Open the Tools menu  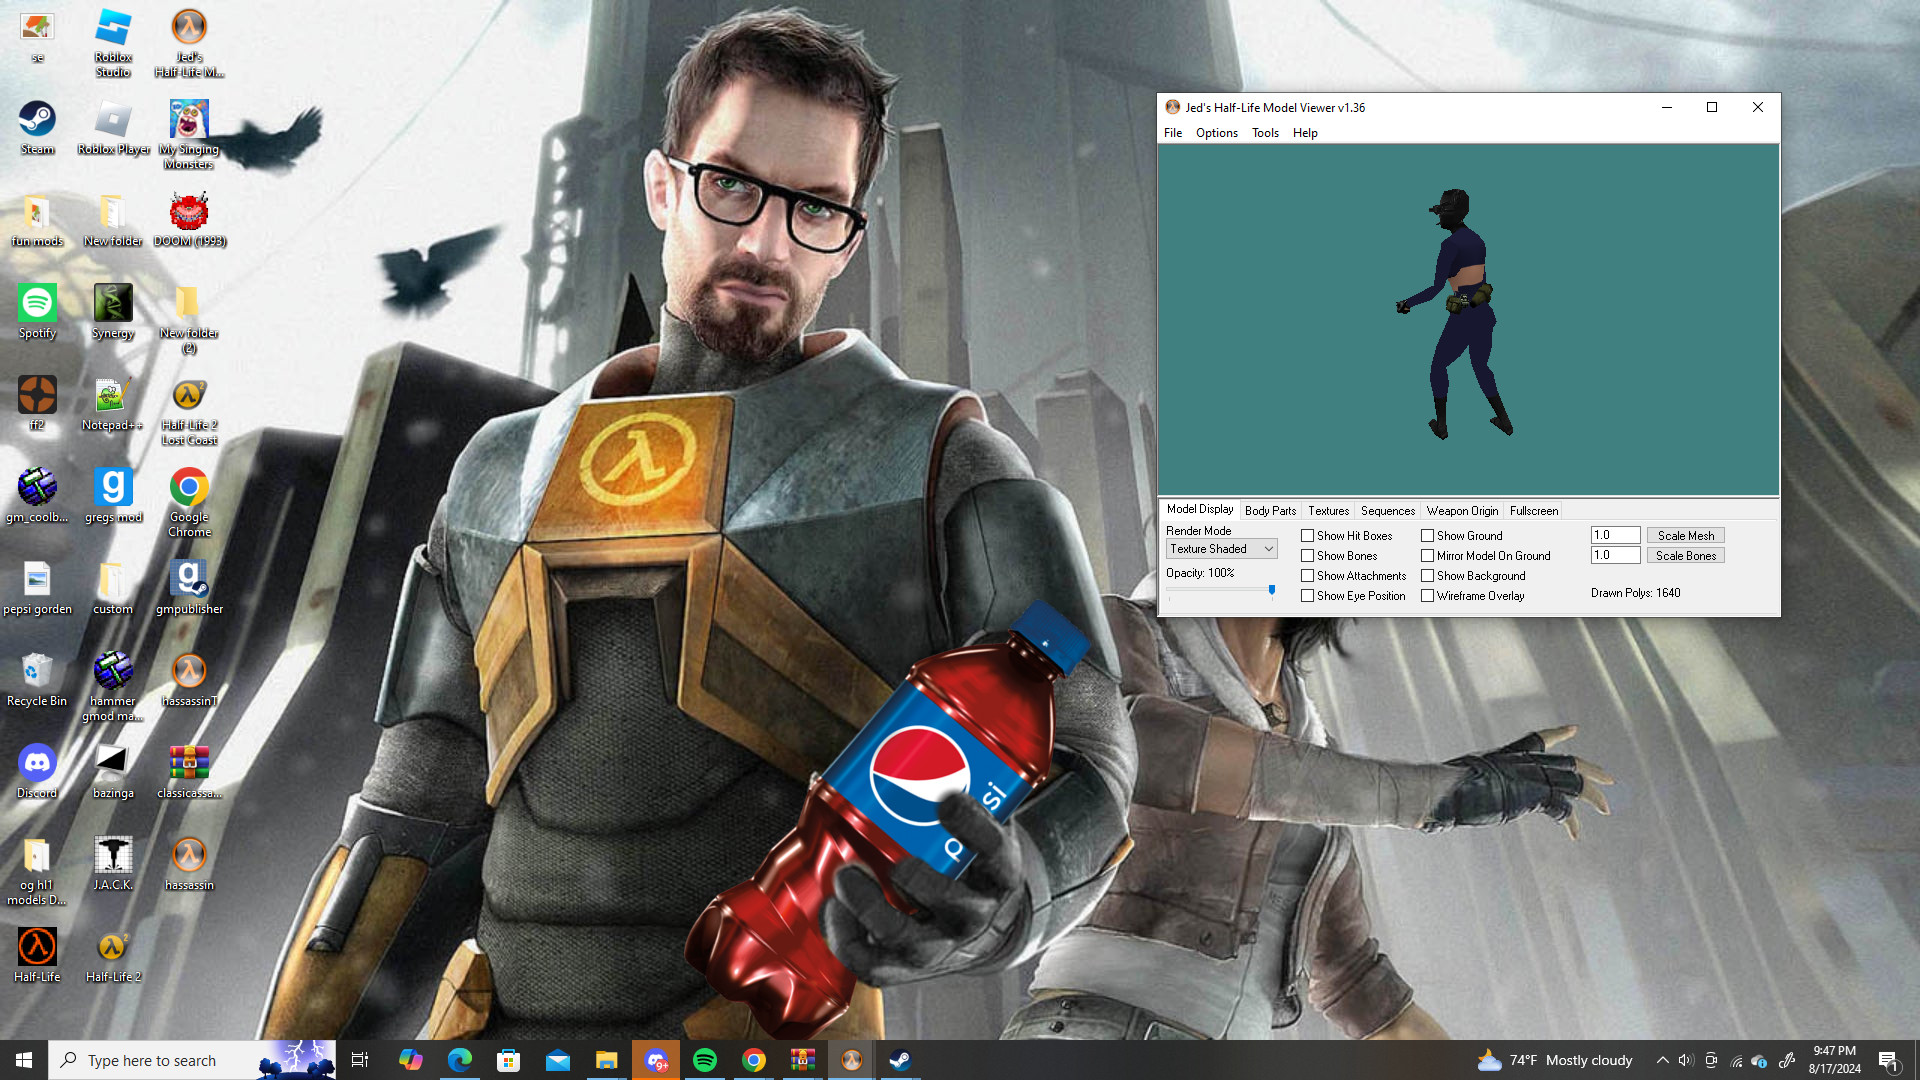[1264, 132]
